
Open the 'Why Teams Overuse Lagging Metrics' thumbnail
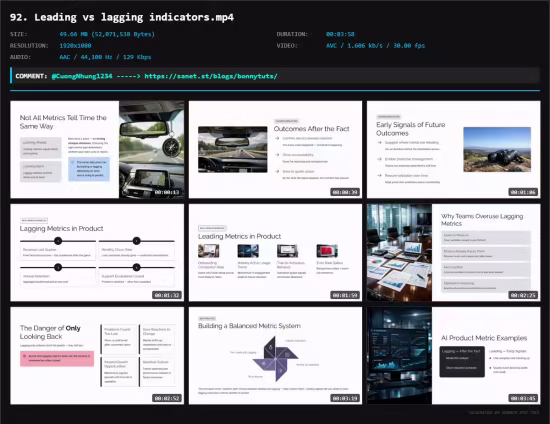pyautogui.click(x=454, y=253)
